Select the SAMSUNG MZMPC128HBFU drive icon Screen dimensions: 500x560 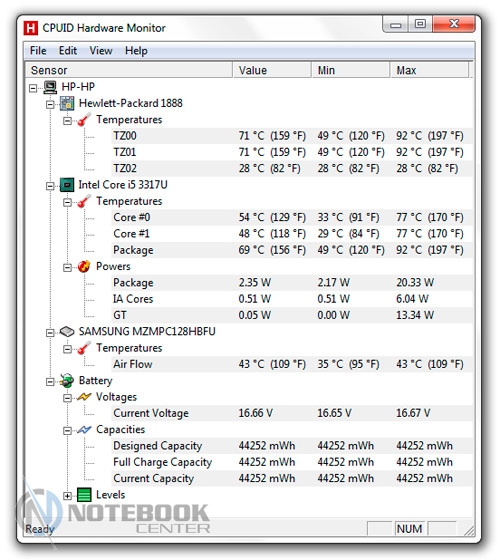pyautogui.click(x=67, y=331)
